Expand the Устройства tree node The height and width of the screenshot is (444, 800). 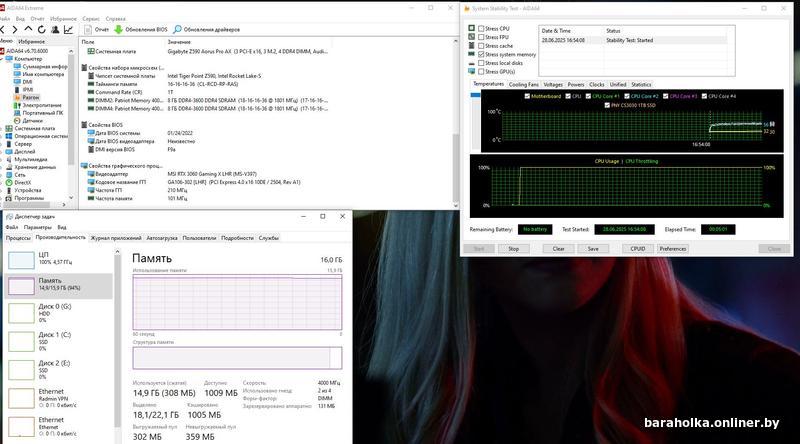pos(2,190)
